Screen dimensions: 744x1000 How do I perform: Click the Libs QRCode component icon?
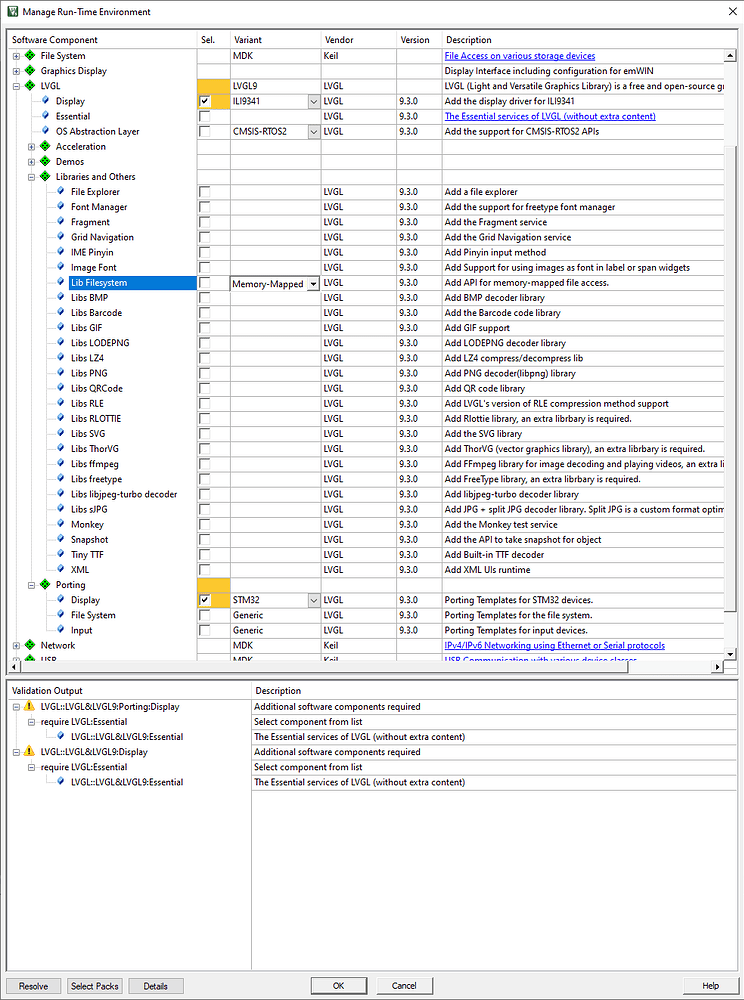pos(61,388)
